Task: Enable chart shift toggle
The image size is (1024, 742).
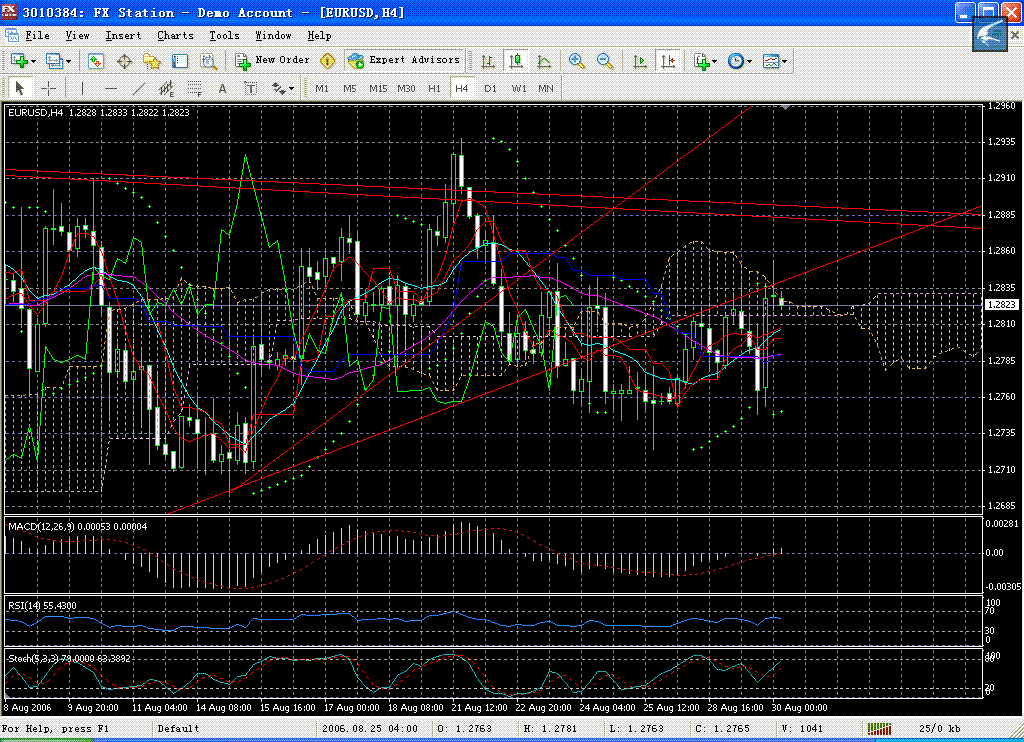Action: tap(668, 61)
